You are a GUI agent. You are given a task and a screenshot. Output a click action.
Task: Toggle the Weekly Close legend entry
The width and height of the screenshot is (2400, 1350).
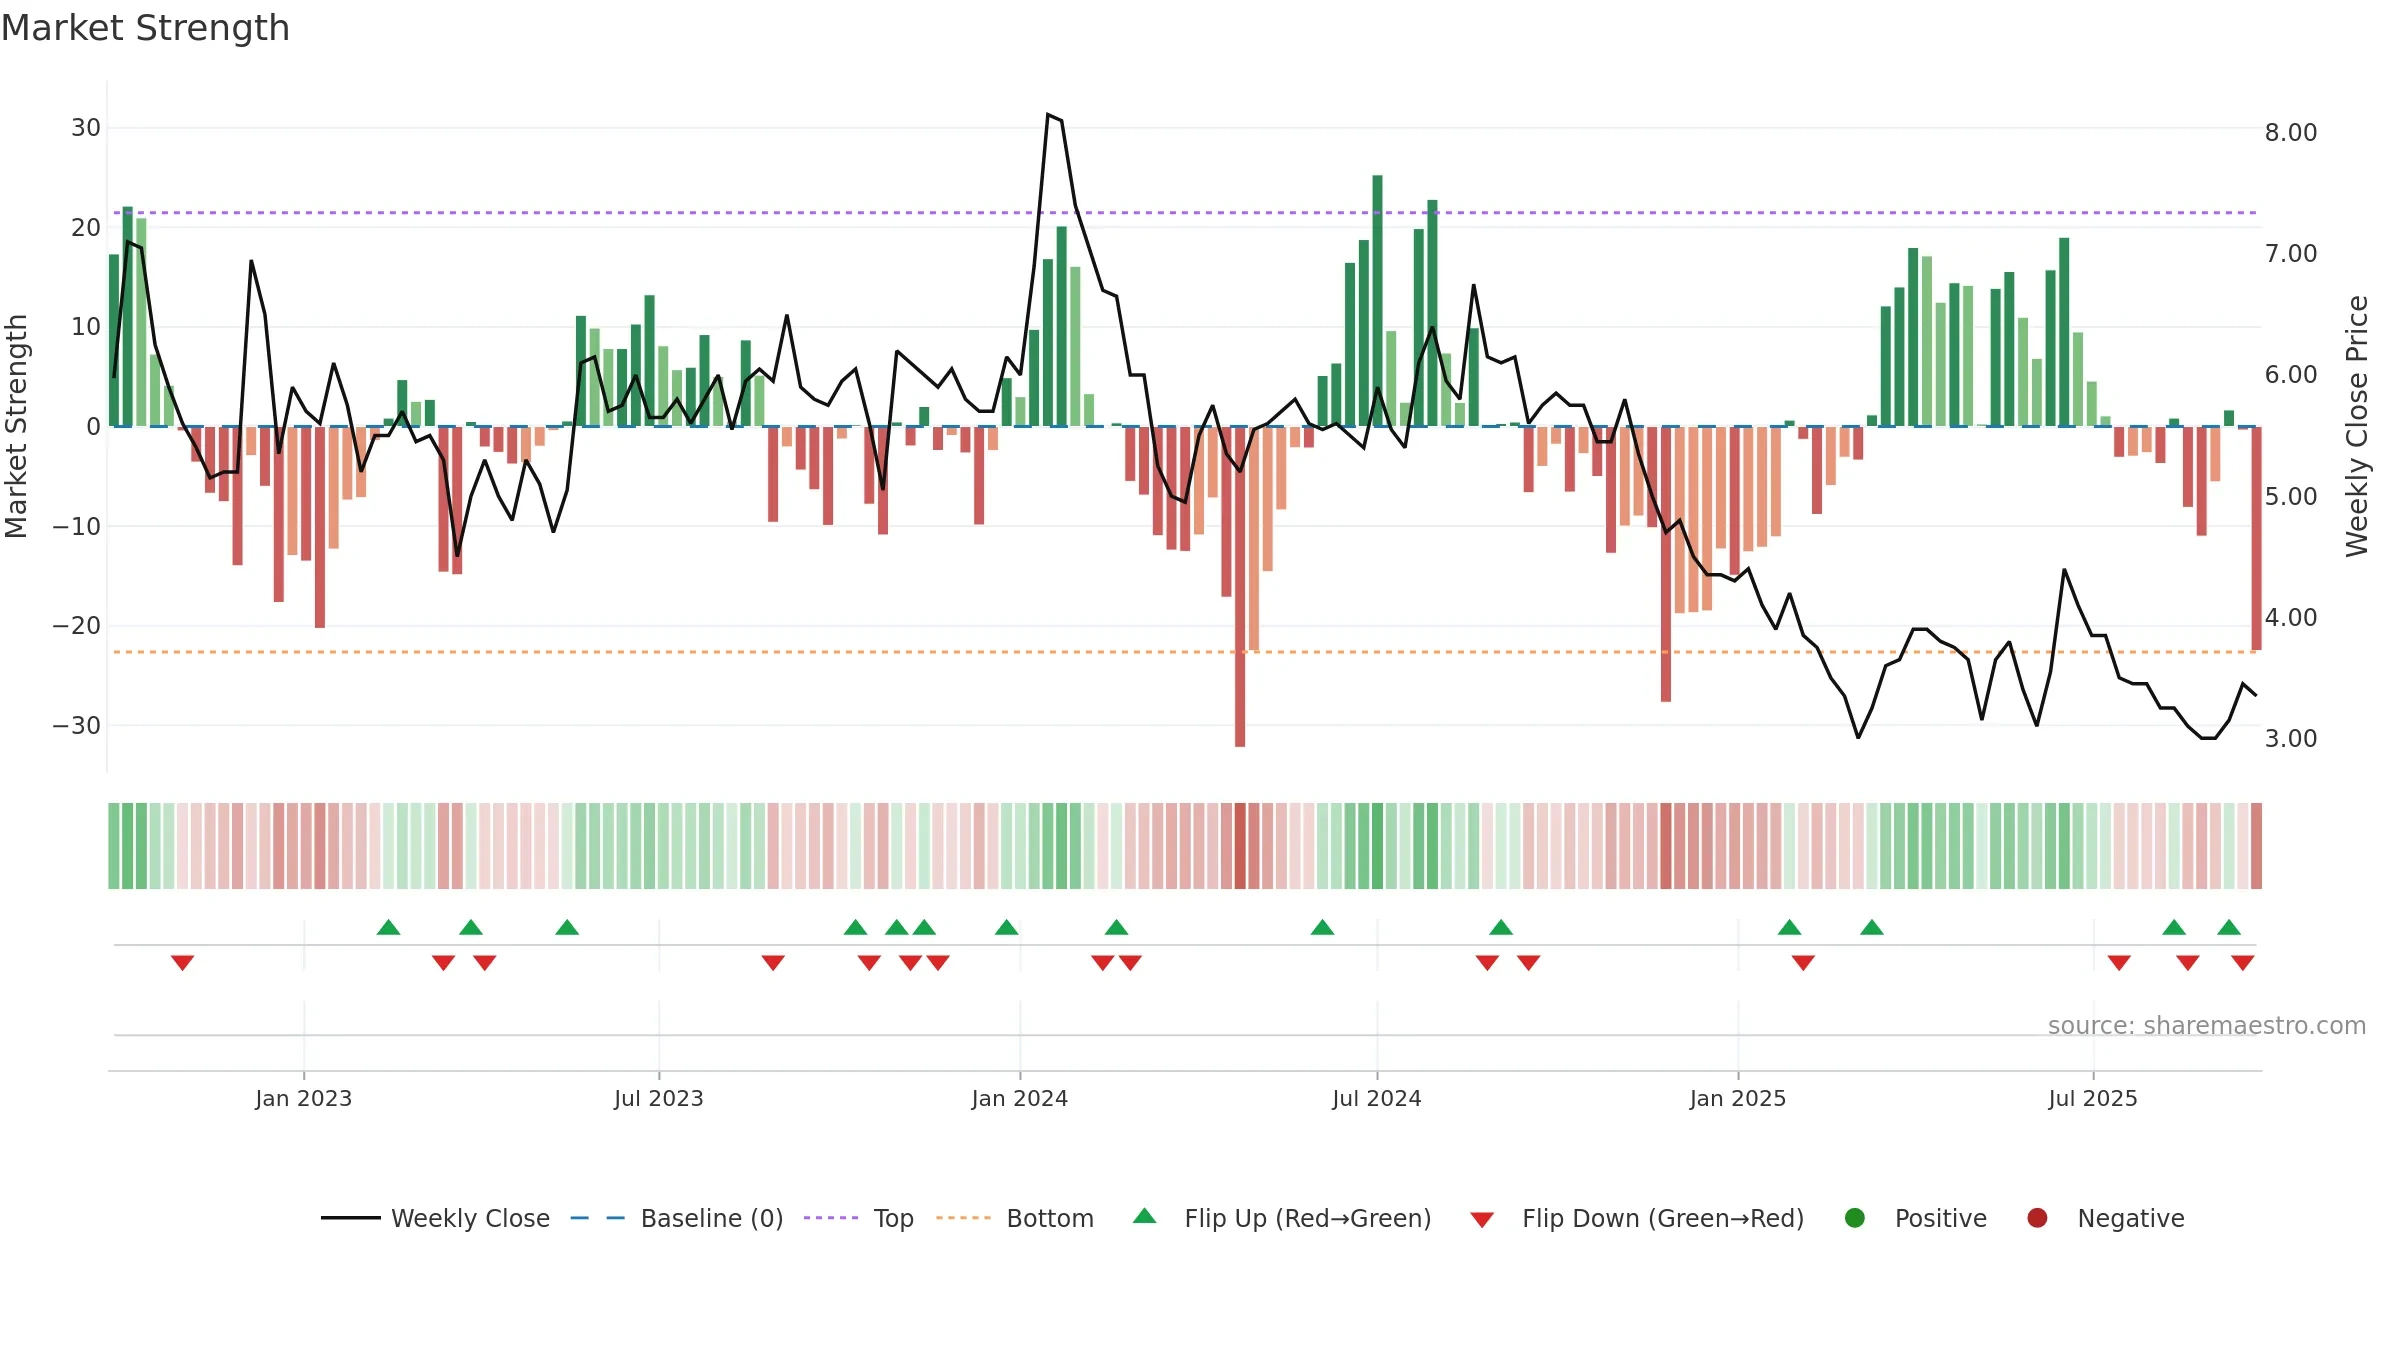435,1218
